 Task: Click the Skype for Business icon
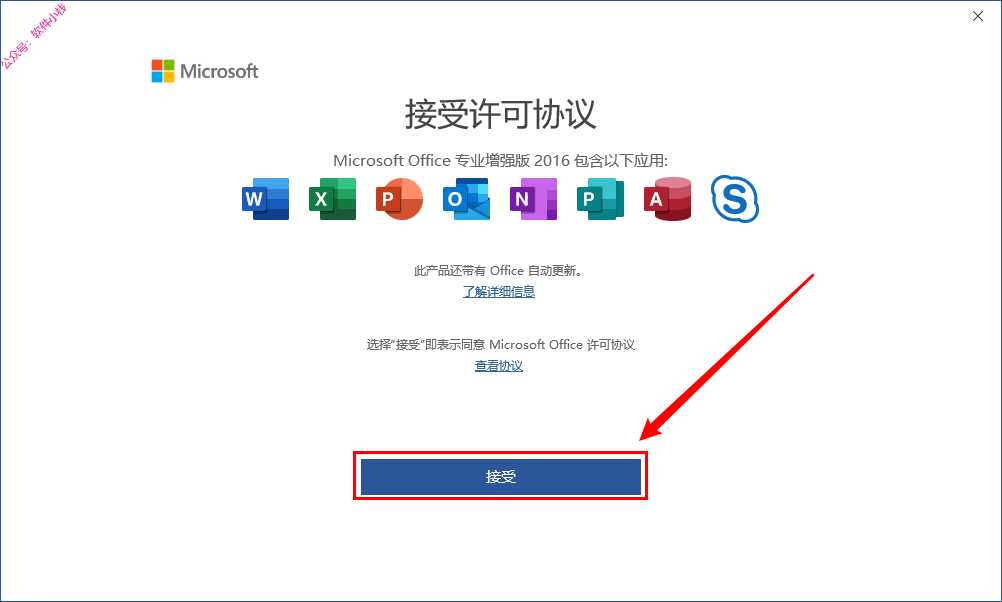click(735, 199)
